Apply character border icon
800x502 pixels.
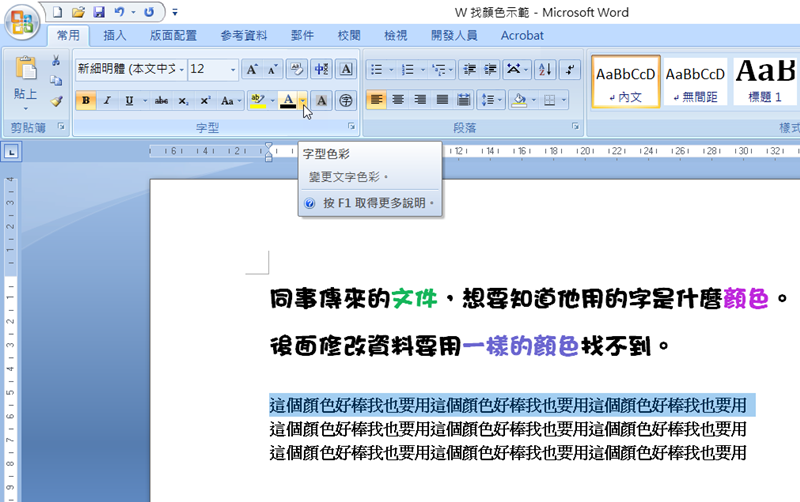click(x=346, y=69)
